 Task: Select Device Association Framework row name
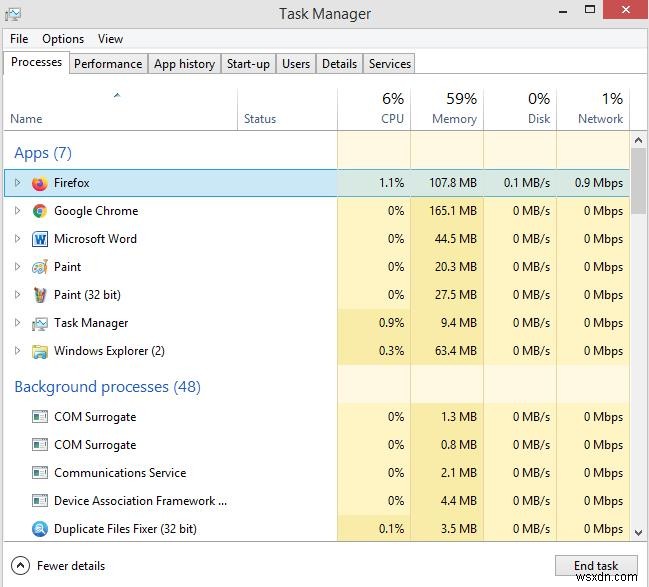[x=140, y=501]
